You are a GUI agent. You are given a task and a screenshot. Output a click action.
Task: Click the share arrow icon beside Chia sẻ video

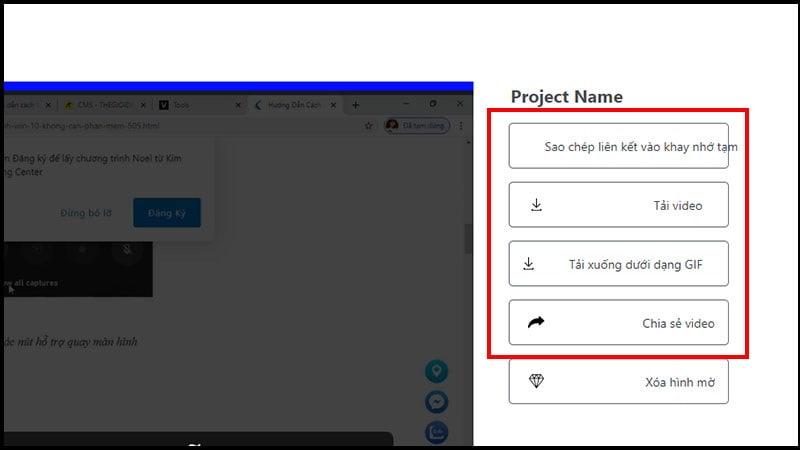tap(536, 322)
